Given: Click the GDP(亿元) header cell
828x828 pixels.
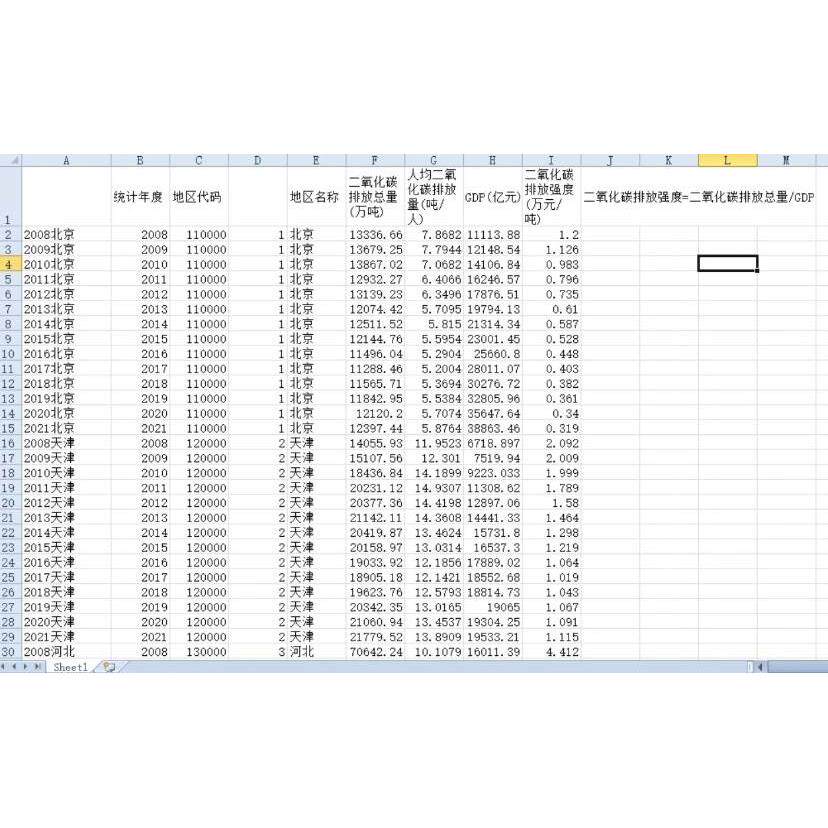Looking at the screenshot, I should click(492, 196).
